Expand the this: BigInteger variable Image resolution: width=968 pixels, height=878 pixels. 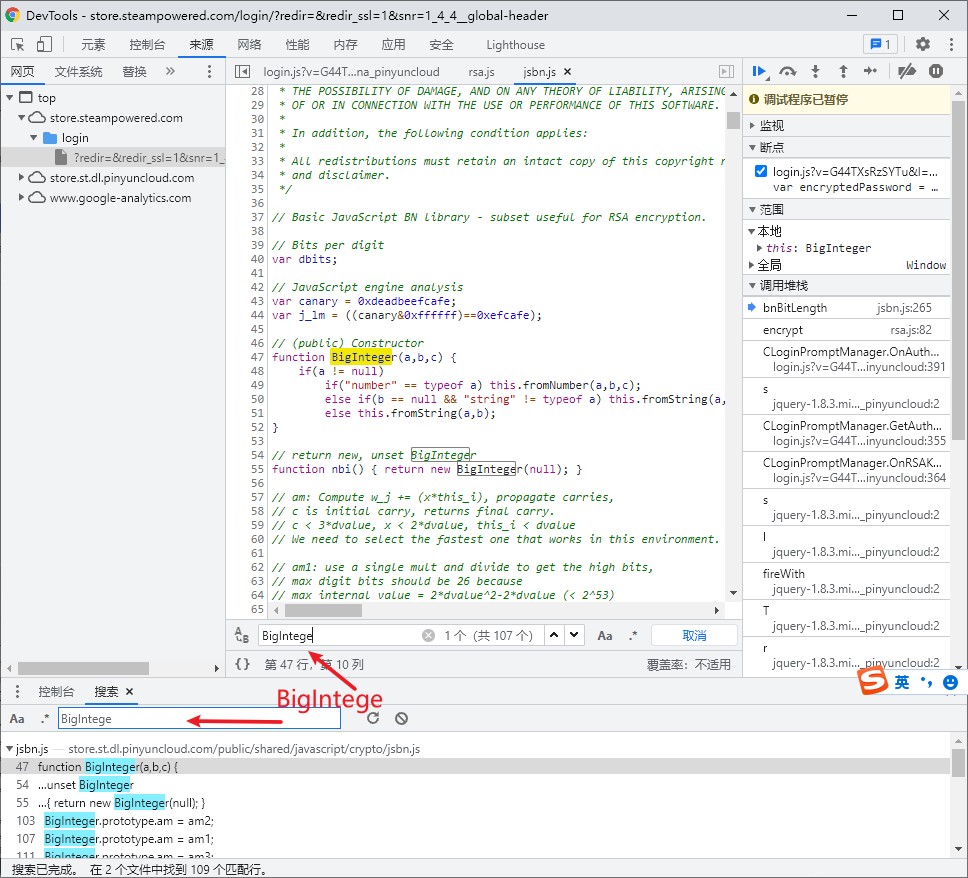point(759,248)
